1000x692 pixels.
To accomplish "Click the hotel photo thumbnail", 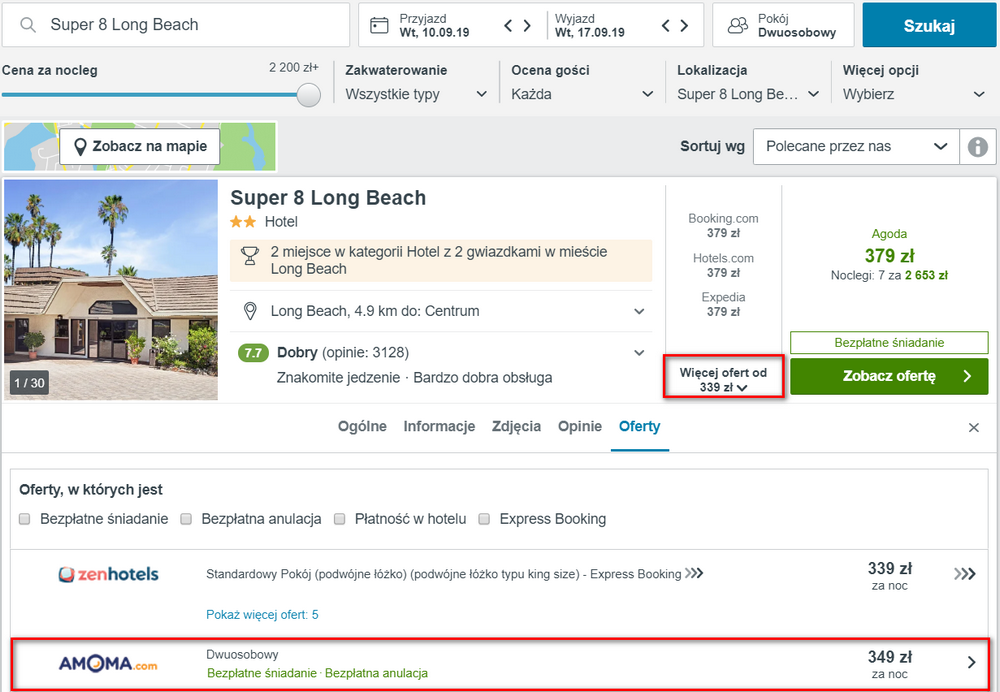I will (111, 290).
